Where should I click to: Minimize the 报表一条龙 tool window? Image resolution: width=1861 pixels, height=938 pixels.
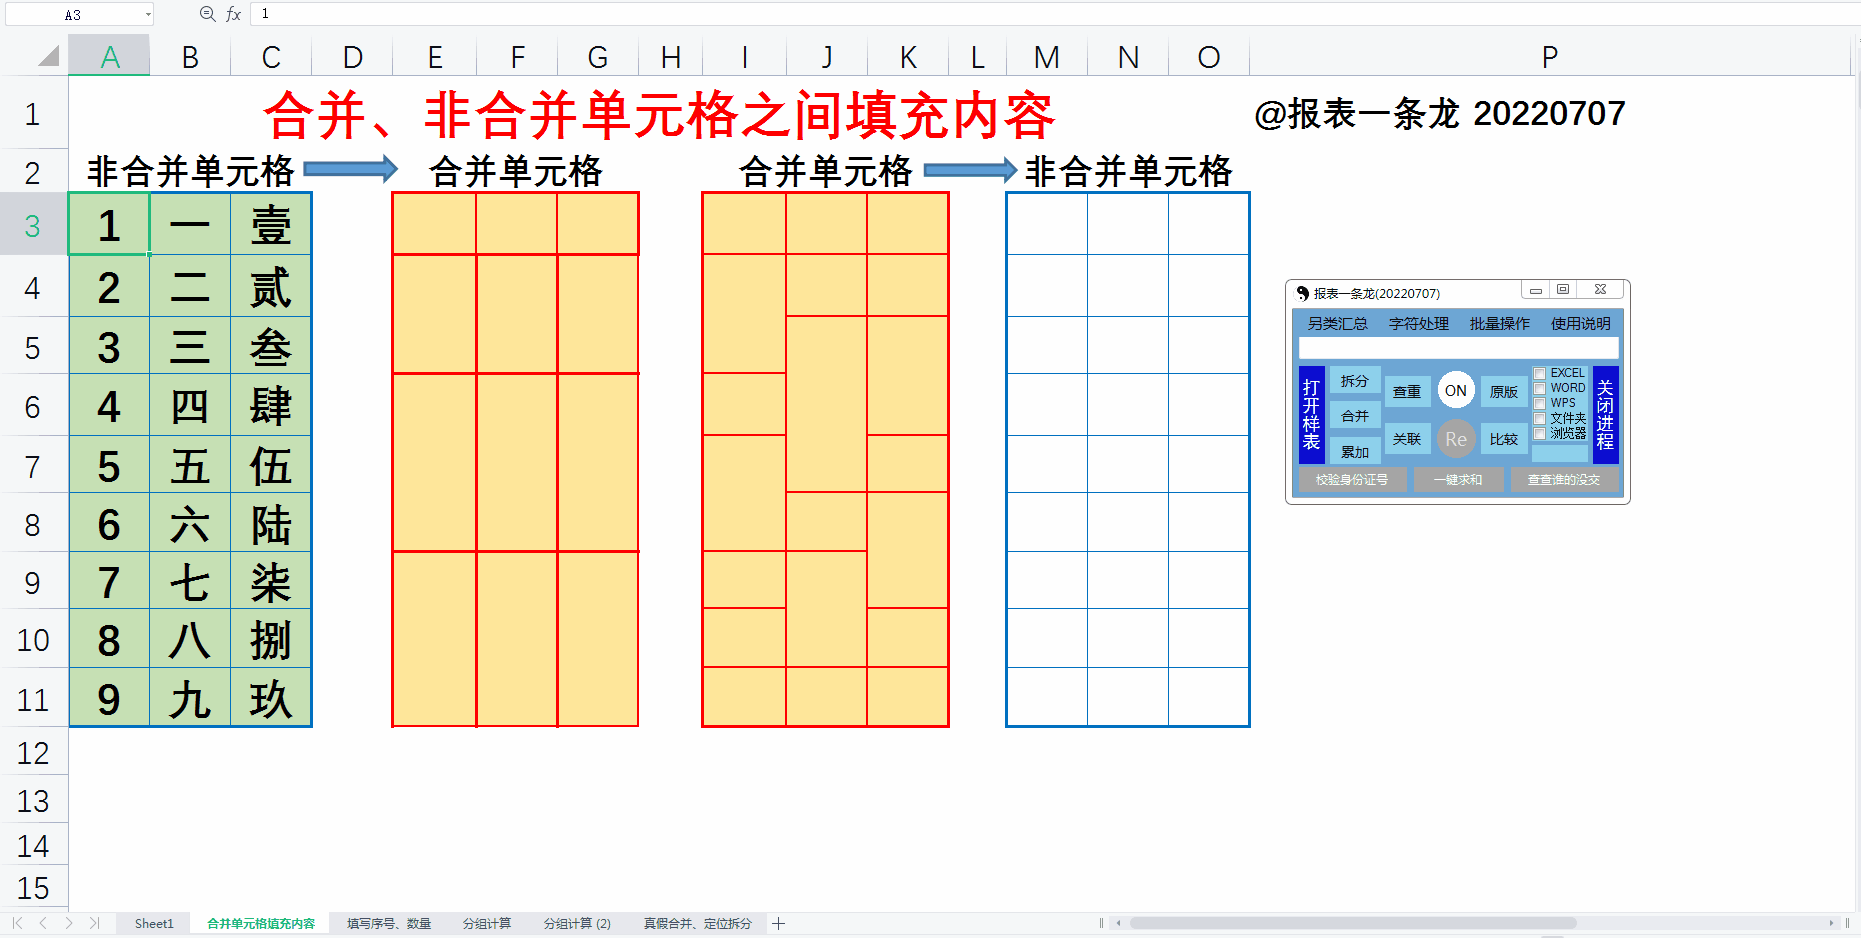tap(1535, 290)
